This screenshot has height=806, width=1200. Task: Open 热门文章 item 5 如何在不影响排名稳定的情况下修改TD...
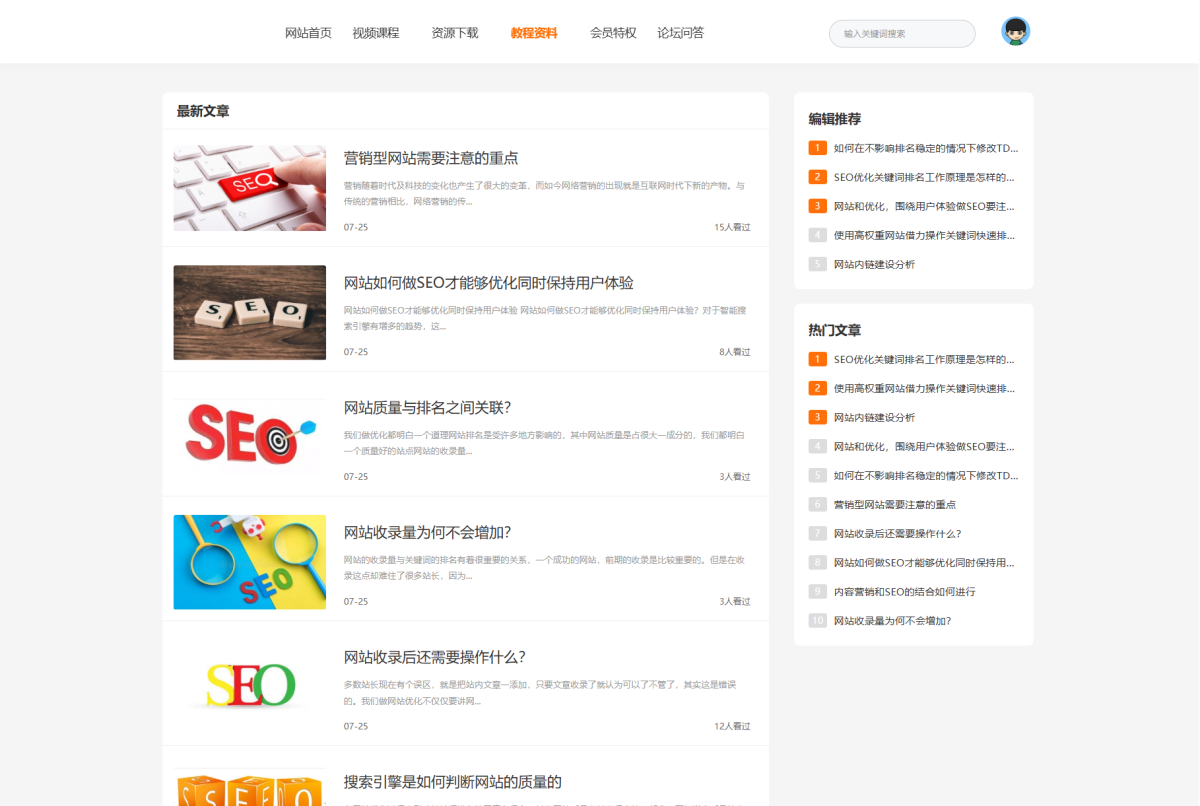coord(926,475)
